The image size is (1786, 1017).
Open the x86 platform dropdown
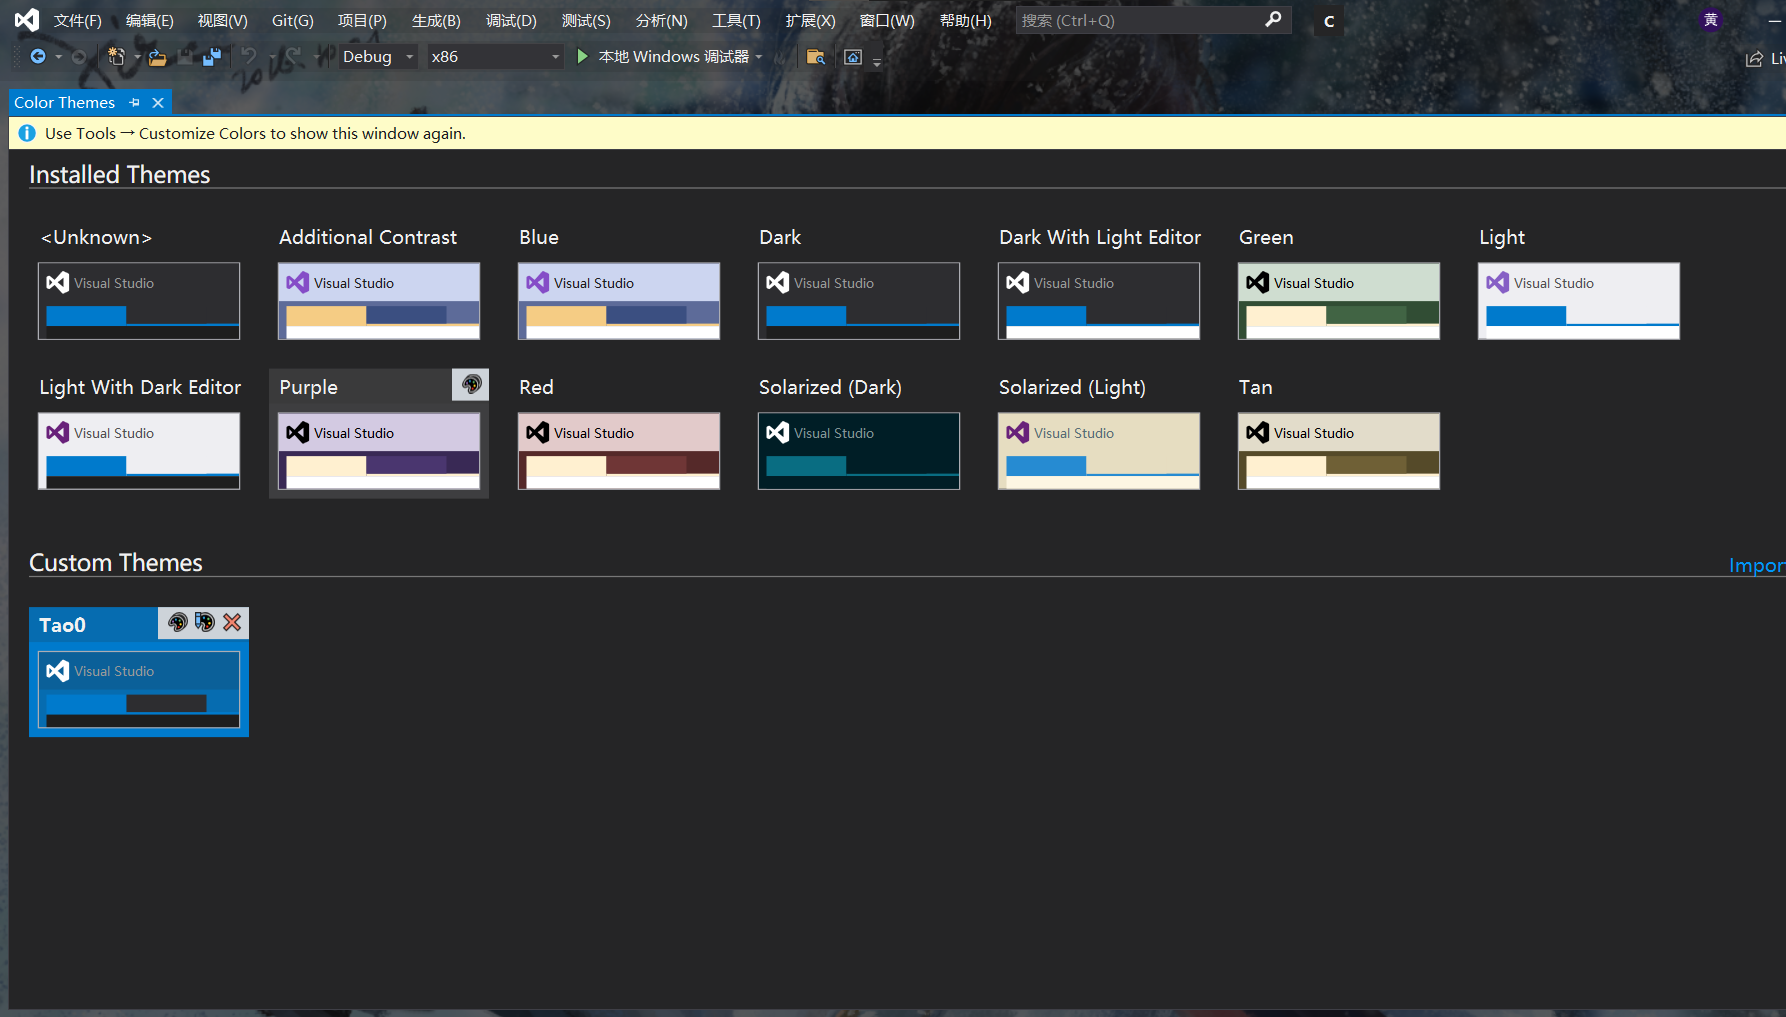(x=495, y=57)
